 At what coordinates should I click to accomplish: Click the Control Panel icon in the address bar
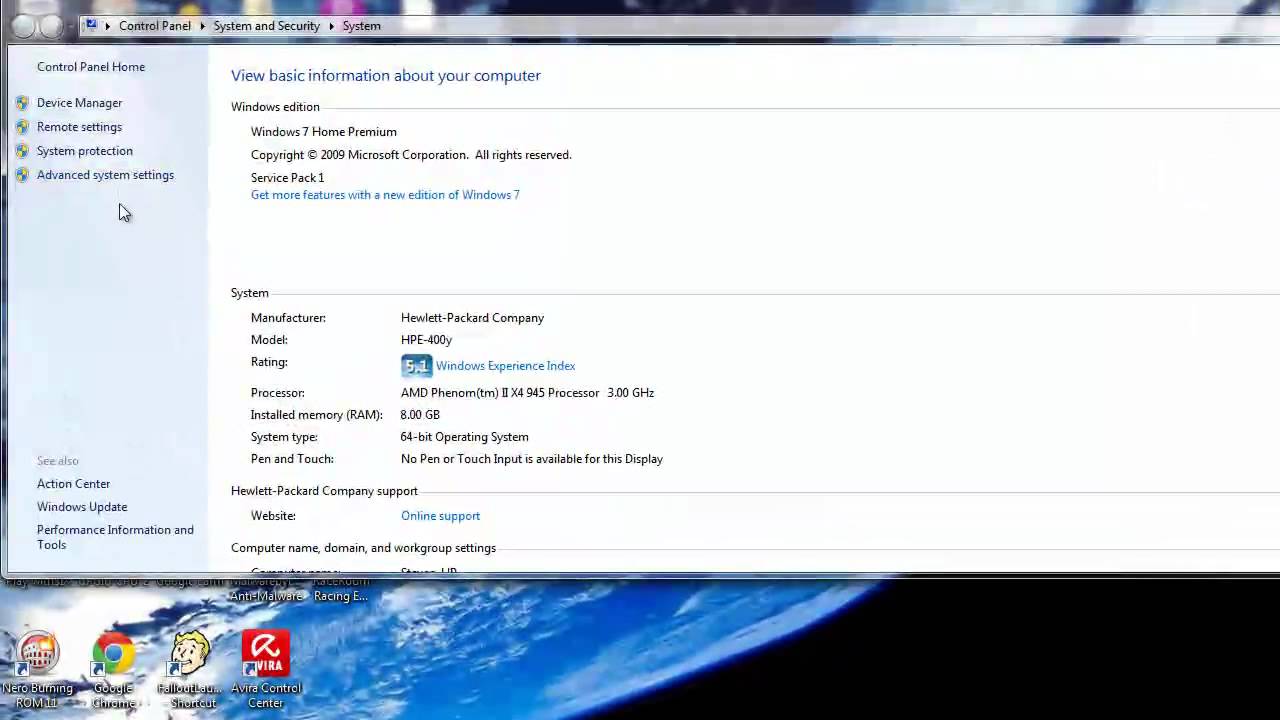91,25
